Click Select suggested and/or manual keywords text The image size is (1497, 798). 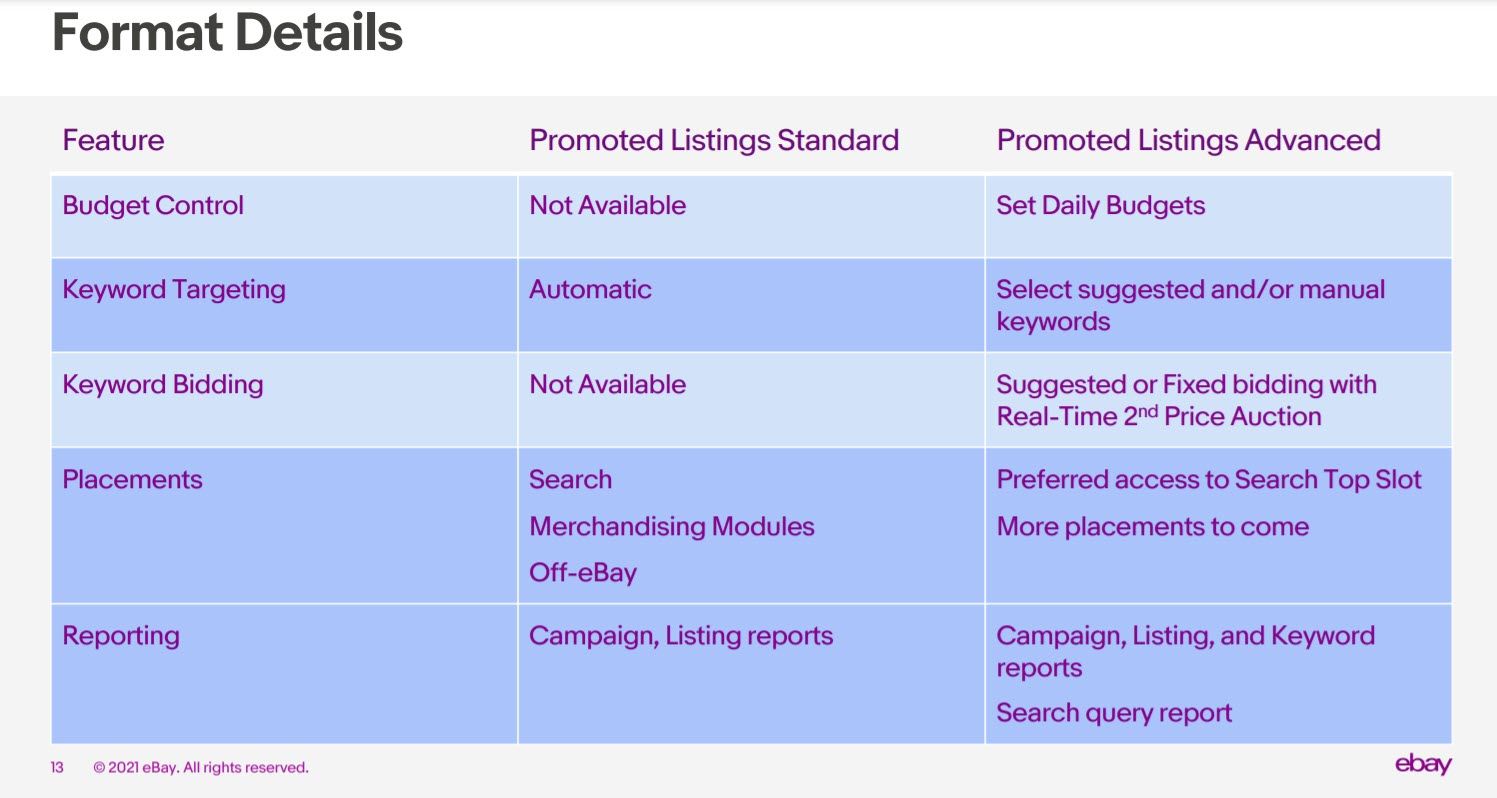[x=1191, y=305]
